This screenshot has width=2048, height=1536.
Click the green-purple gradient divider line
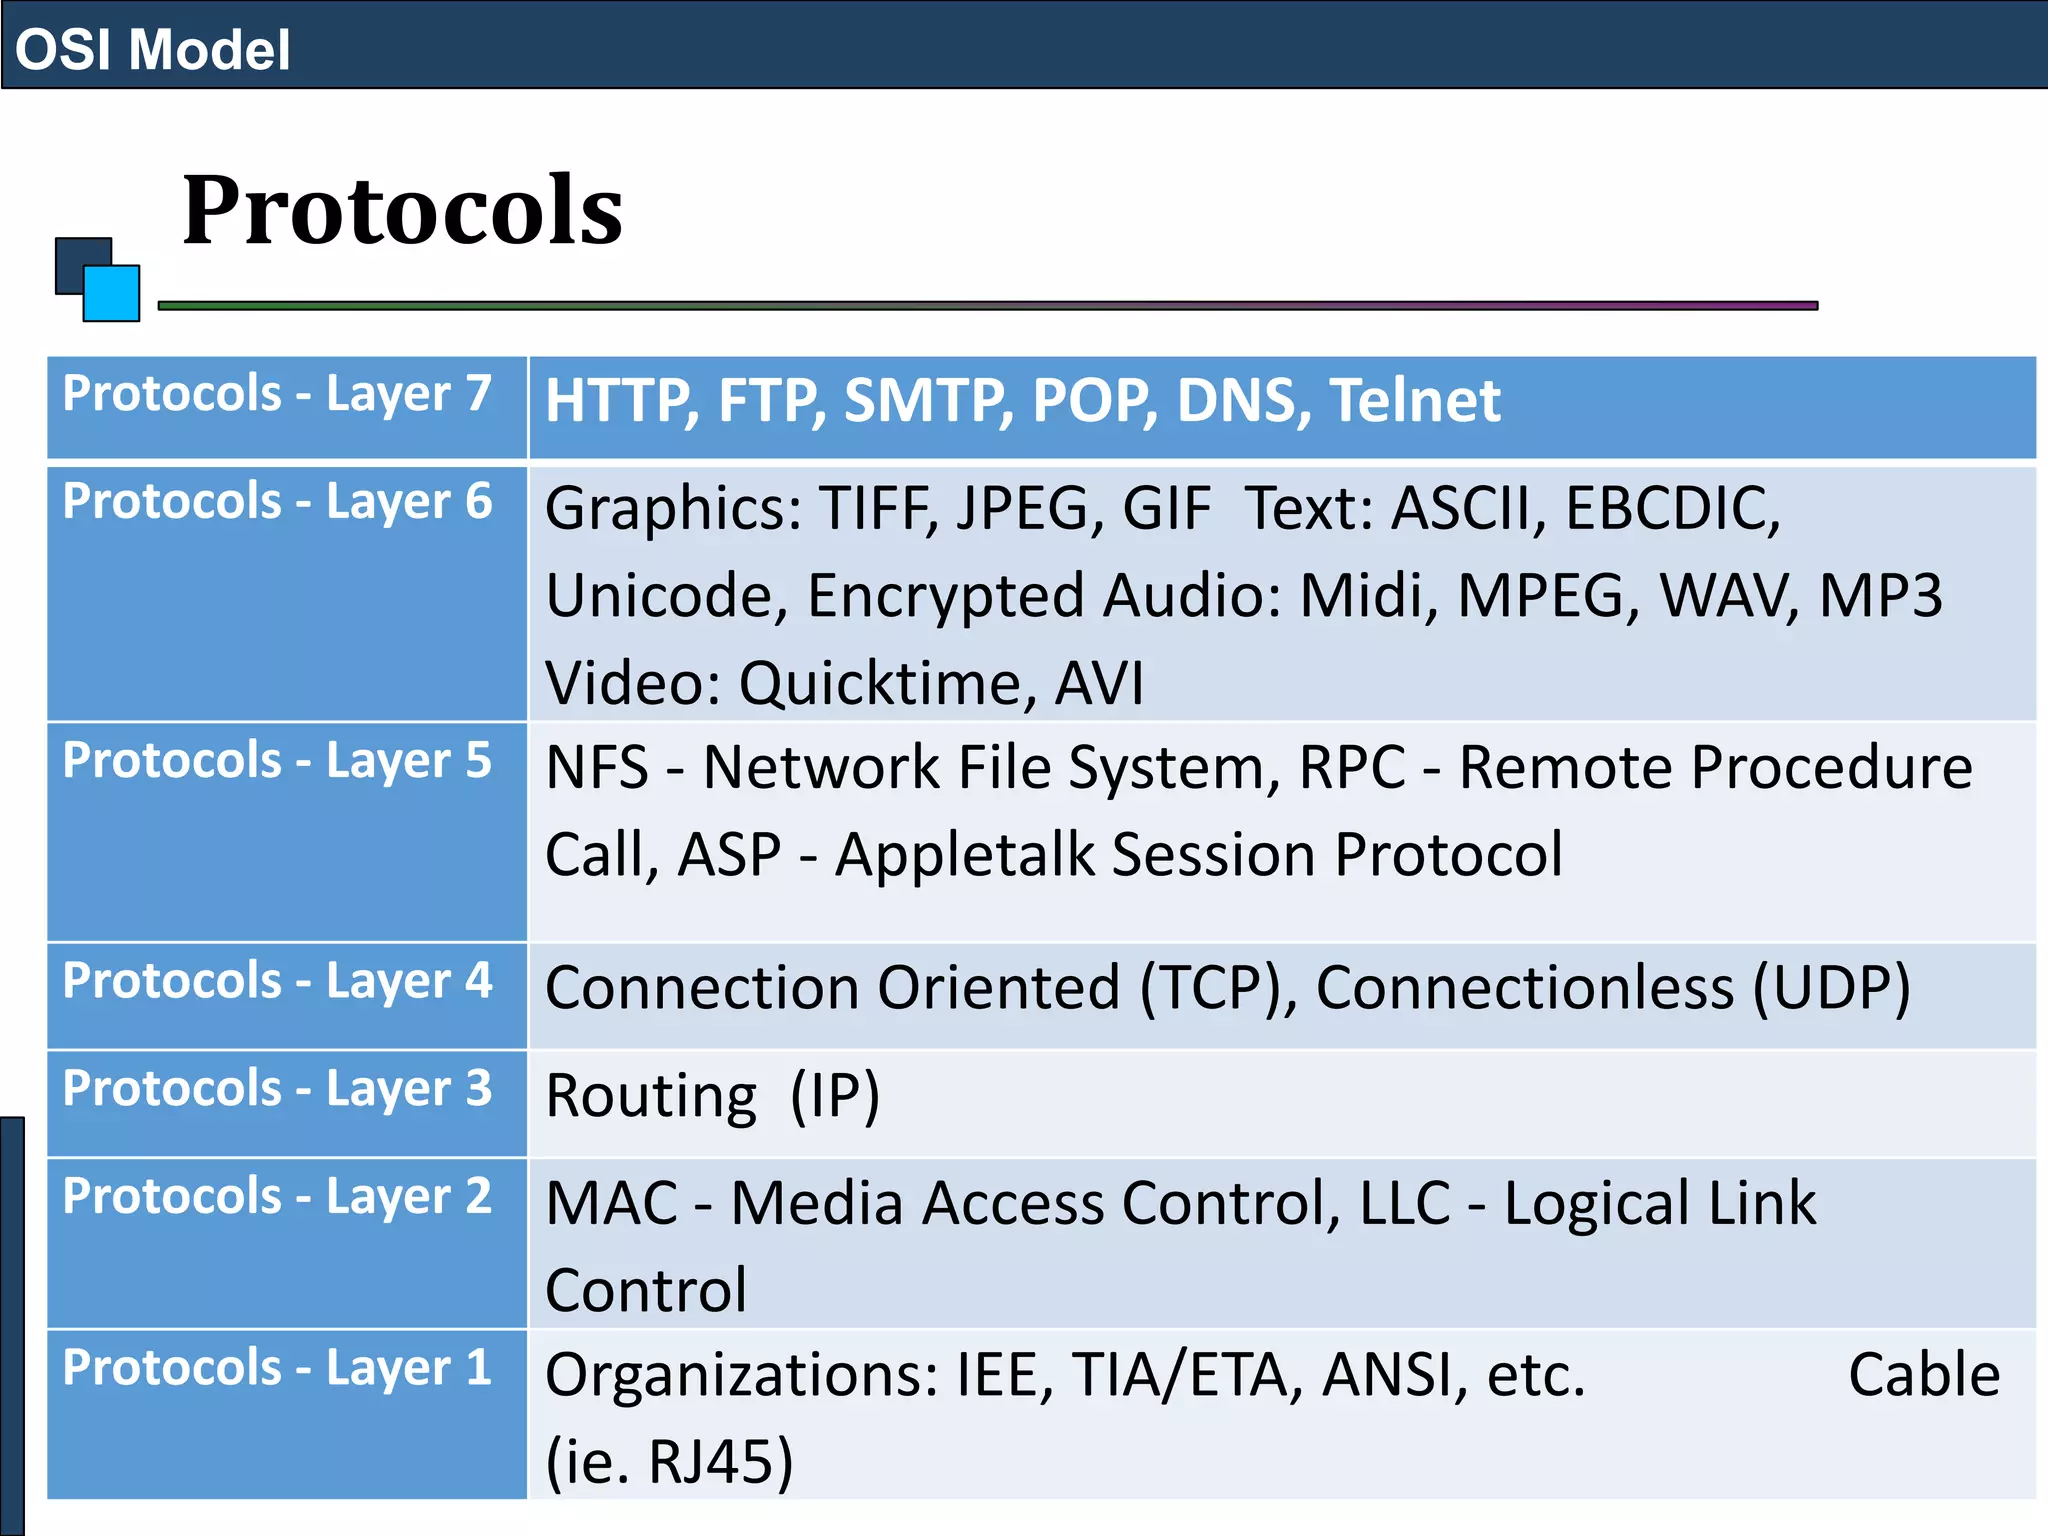pos(987,305)
